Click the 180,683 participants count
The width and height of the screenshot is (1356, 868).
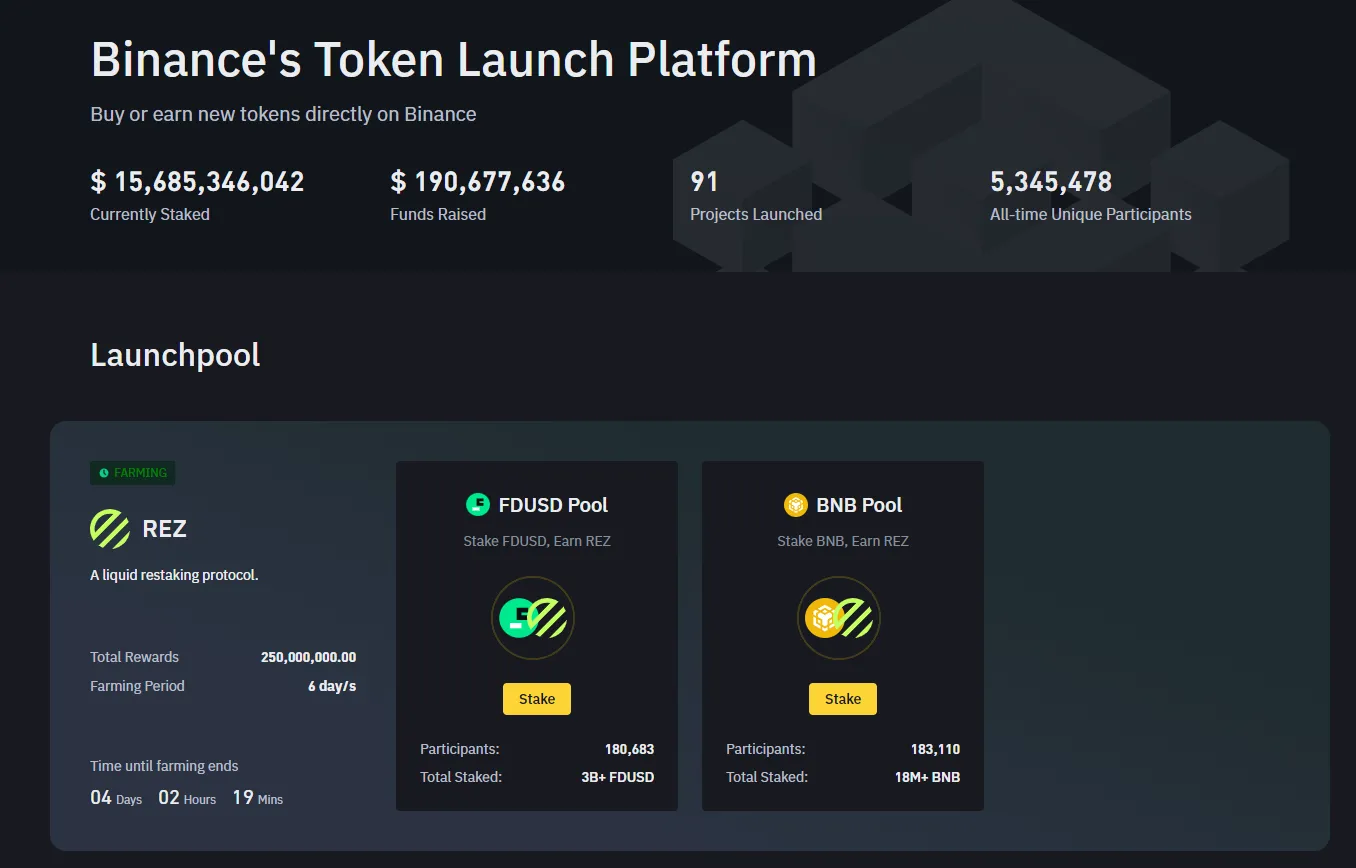[x=629, y=749]
